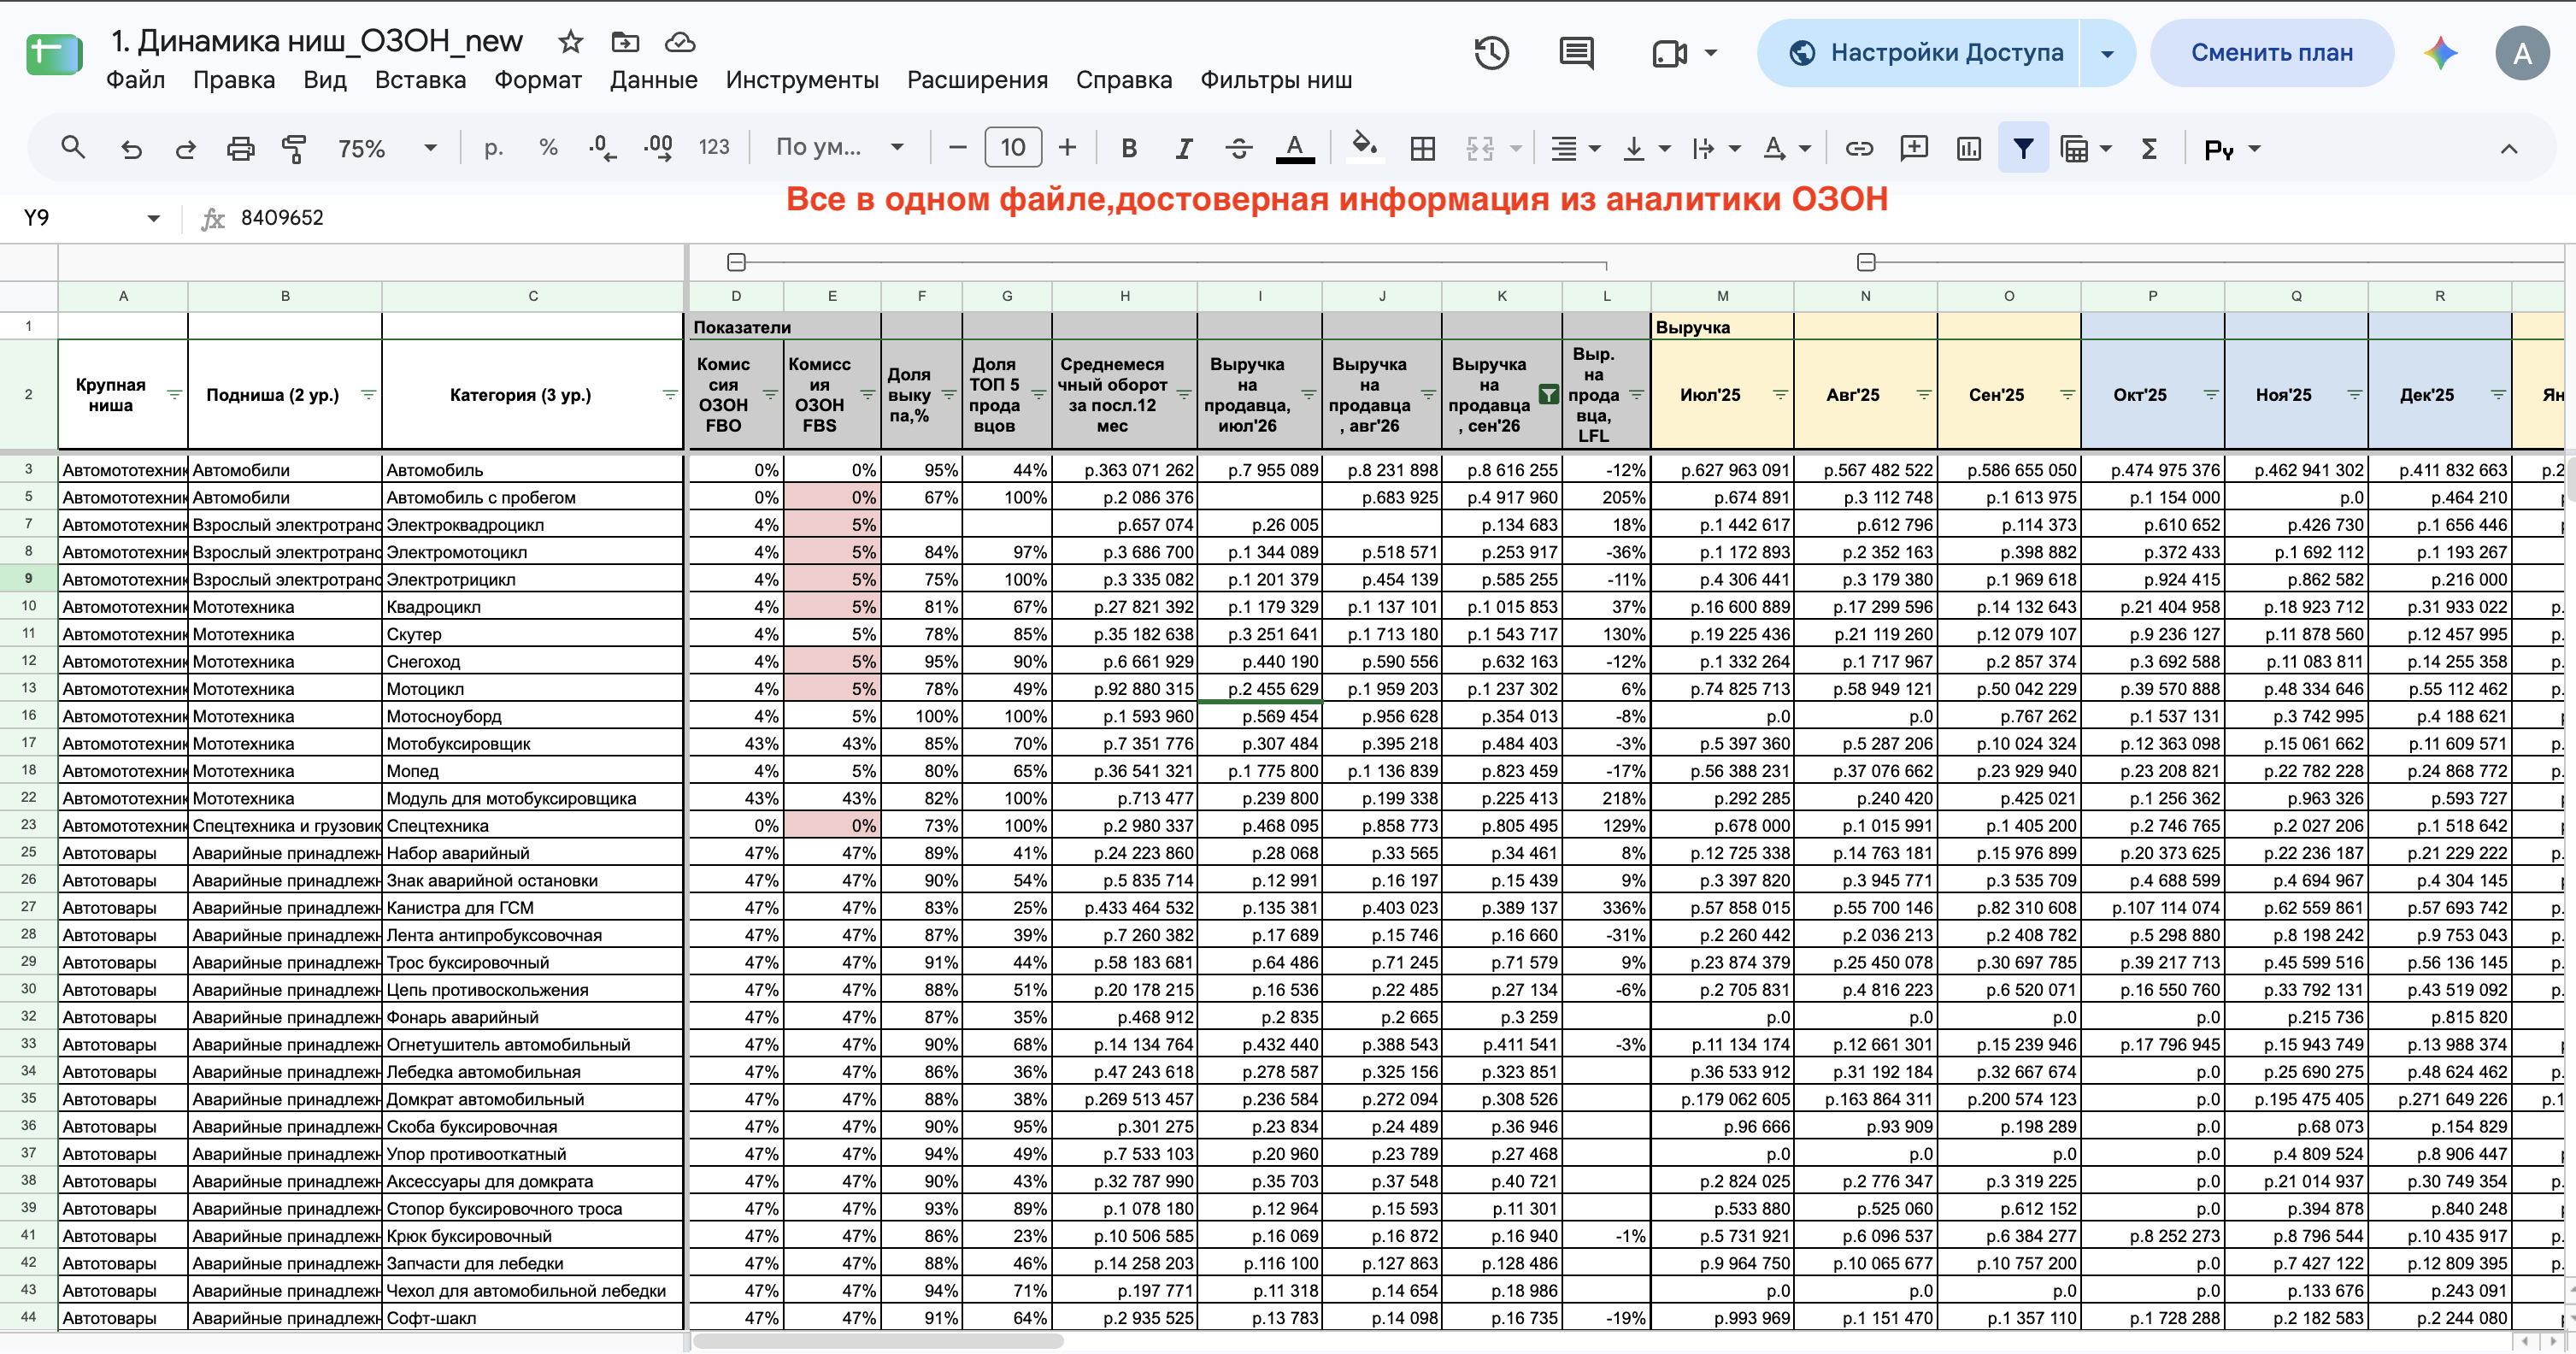Open the Данные menu
2576x1354 pixels.
654,80
